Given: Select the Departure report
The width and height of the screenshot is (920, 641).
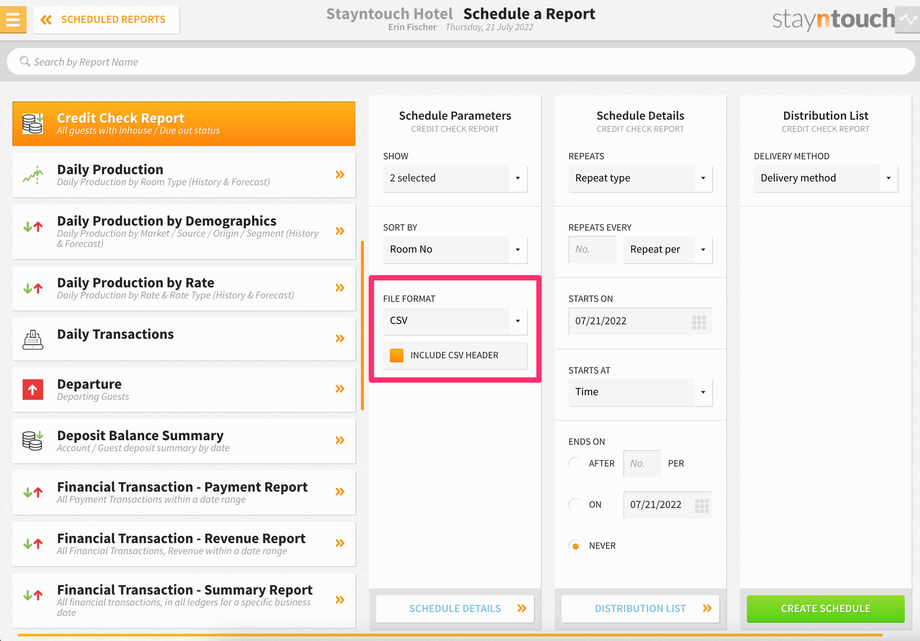Looking at the screenshot, I should pos(184,389).
